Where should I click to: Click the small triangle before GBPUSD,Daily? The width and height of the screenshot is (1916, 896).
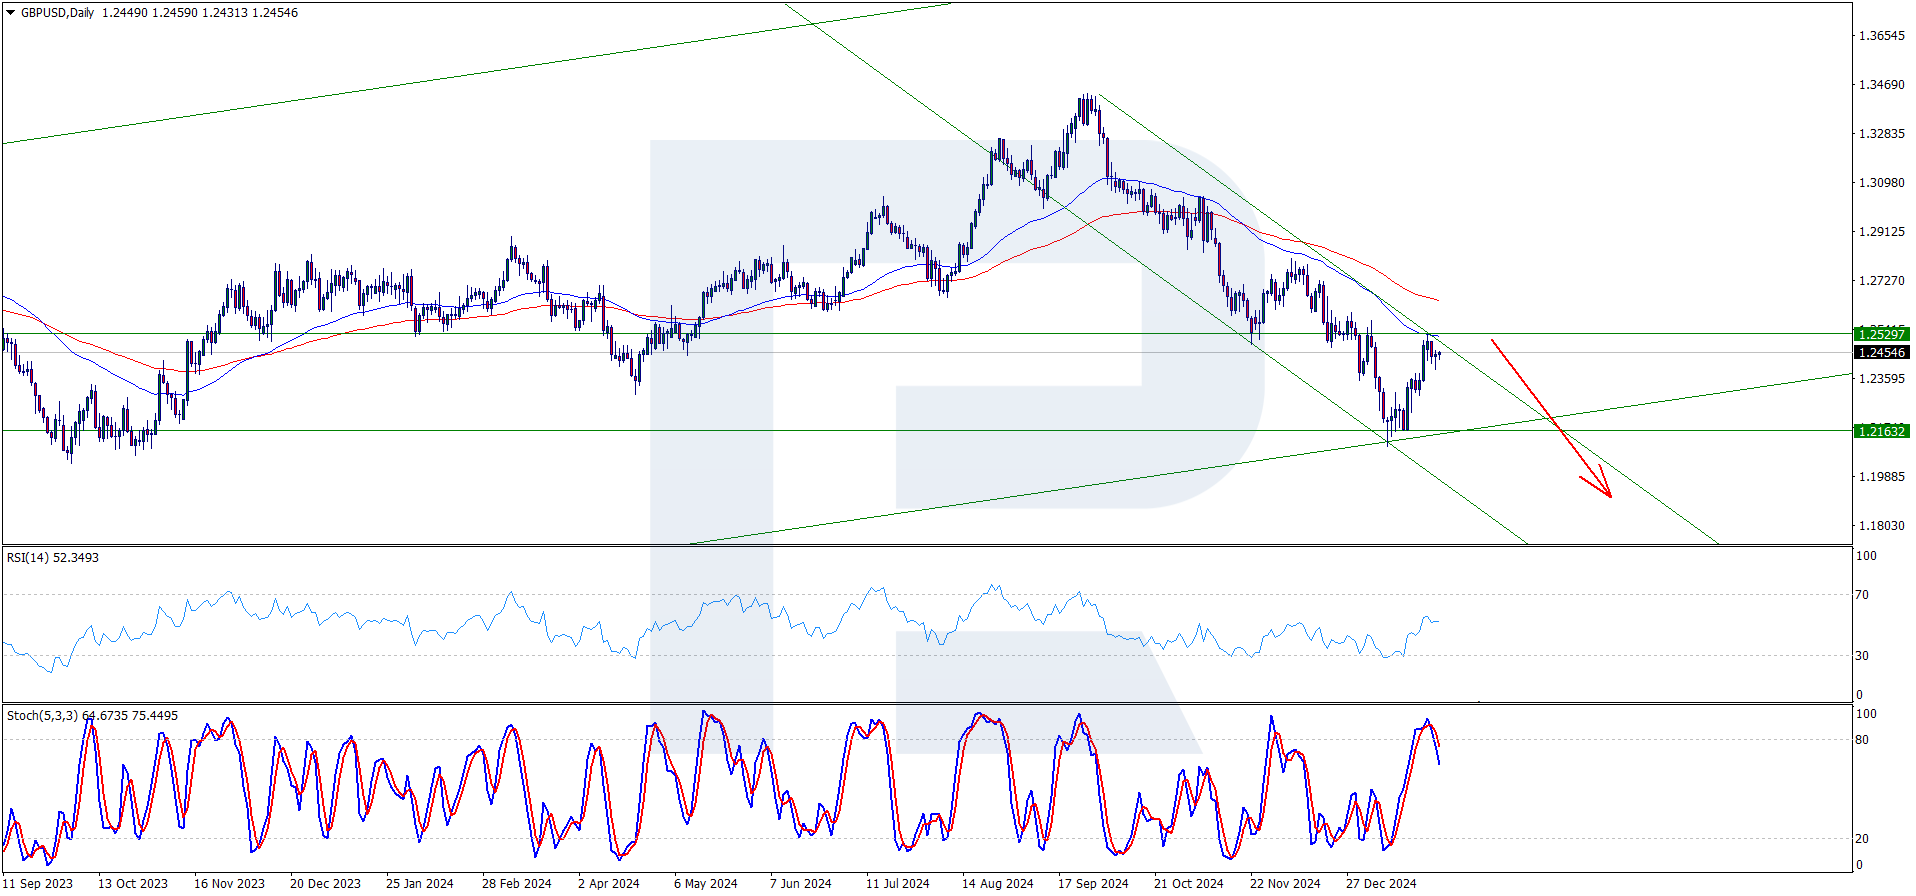(x=11, y=13)
